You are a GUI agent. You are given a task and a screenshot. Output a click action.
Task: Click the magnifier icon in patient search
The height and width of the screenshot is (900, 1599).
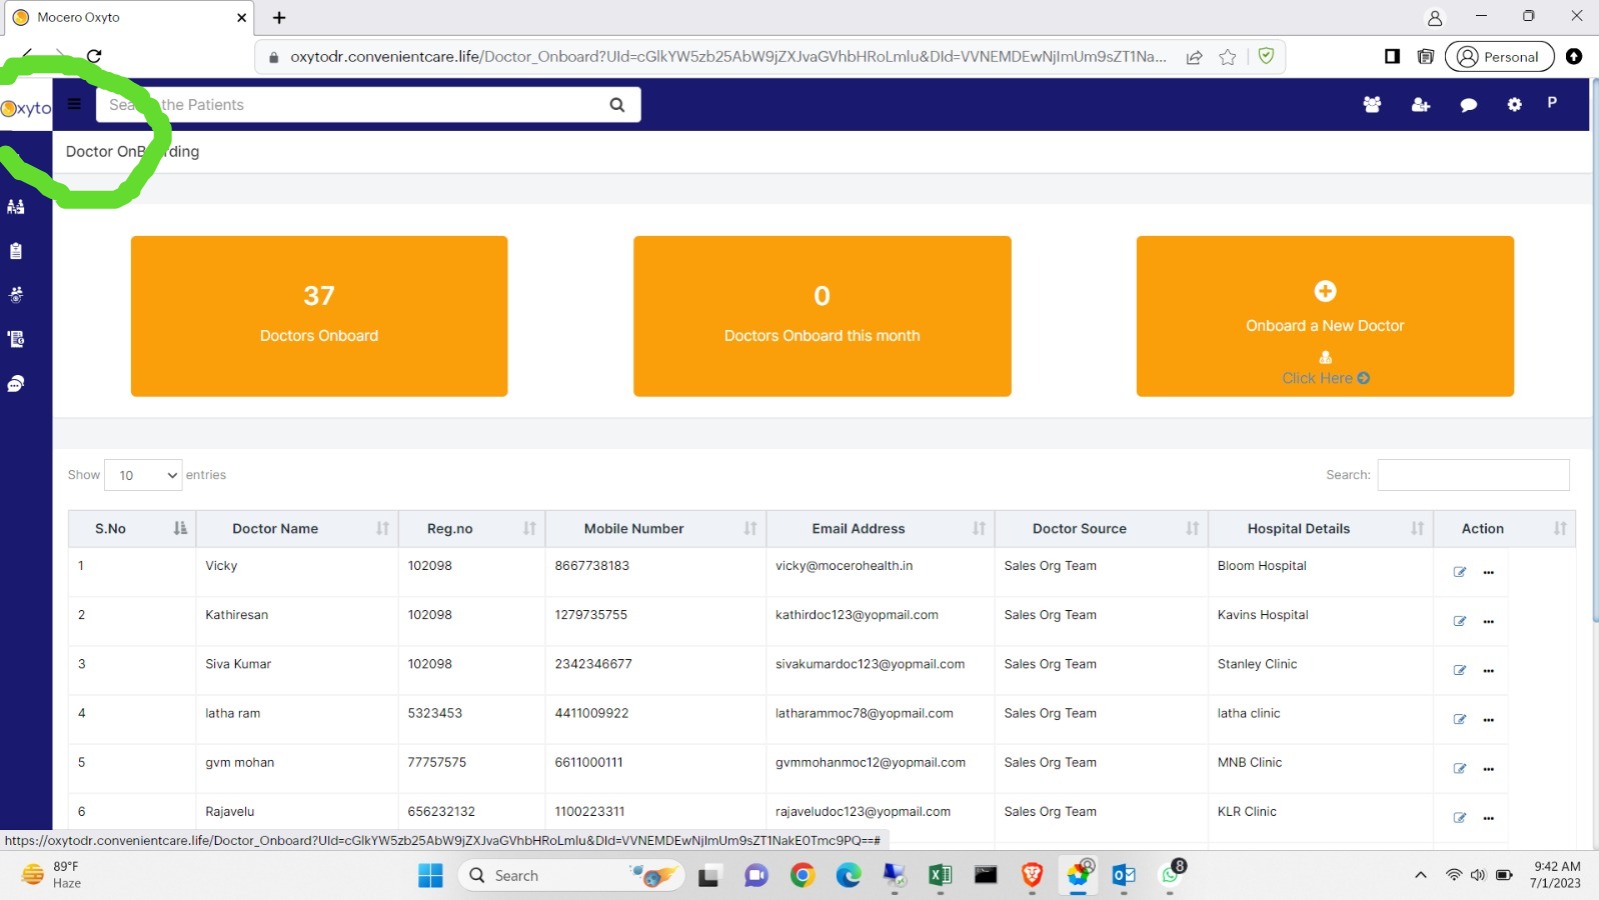[617, 105]
